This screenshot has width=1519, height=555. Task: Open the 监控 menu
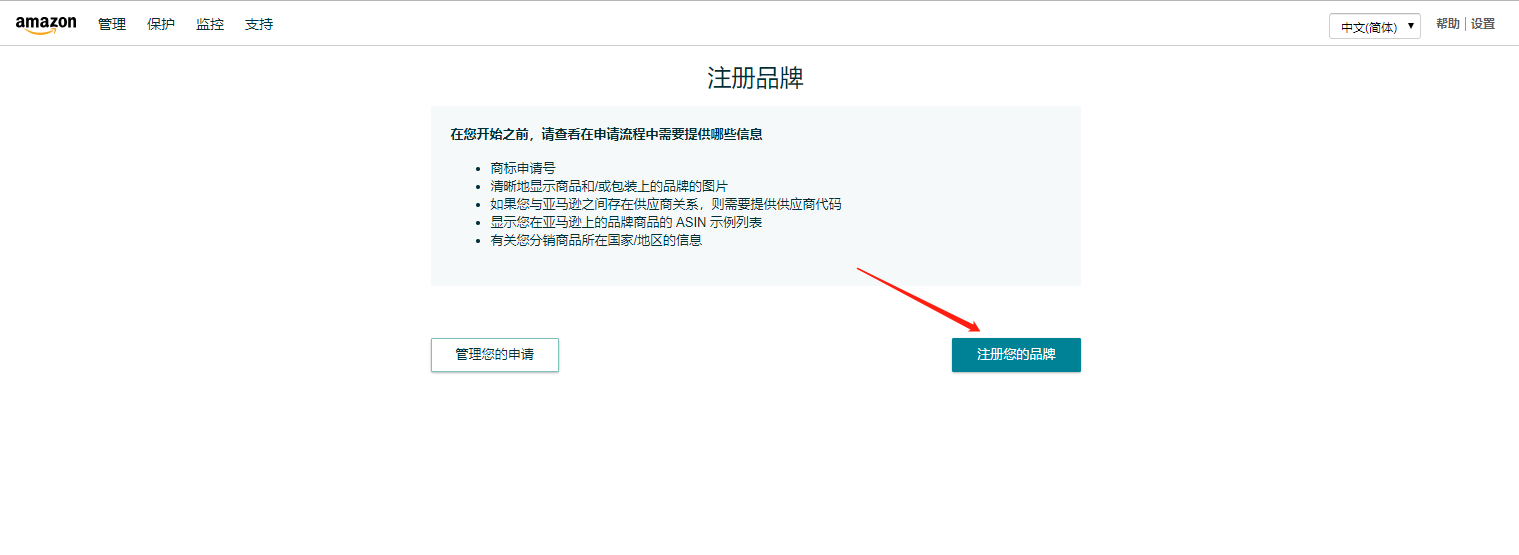(210, 24)
